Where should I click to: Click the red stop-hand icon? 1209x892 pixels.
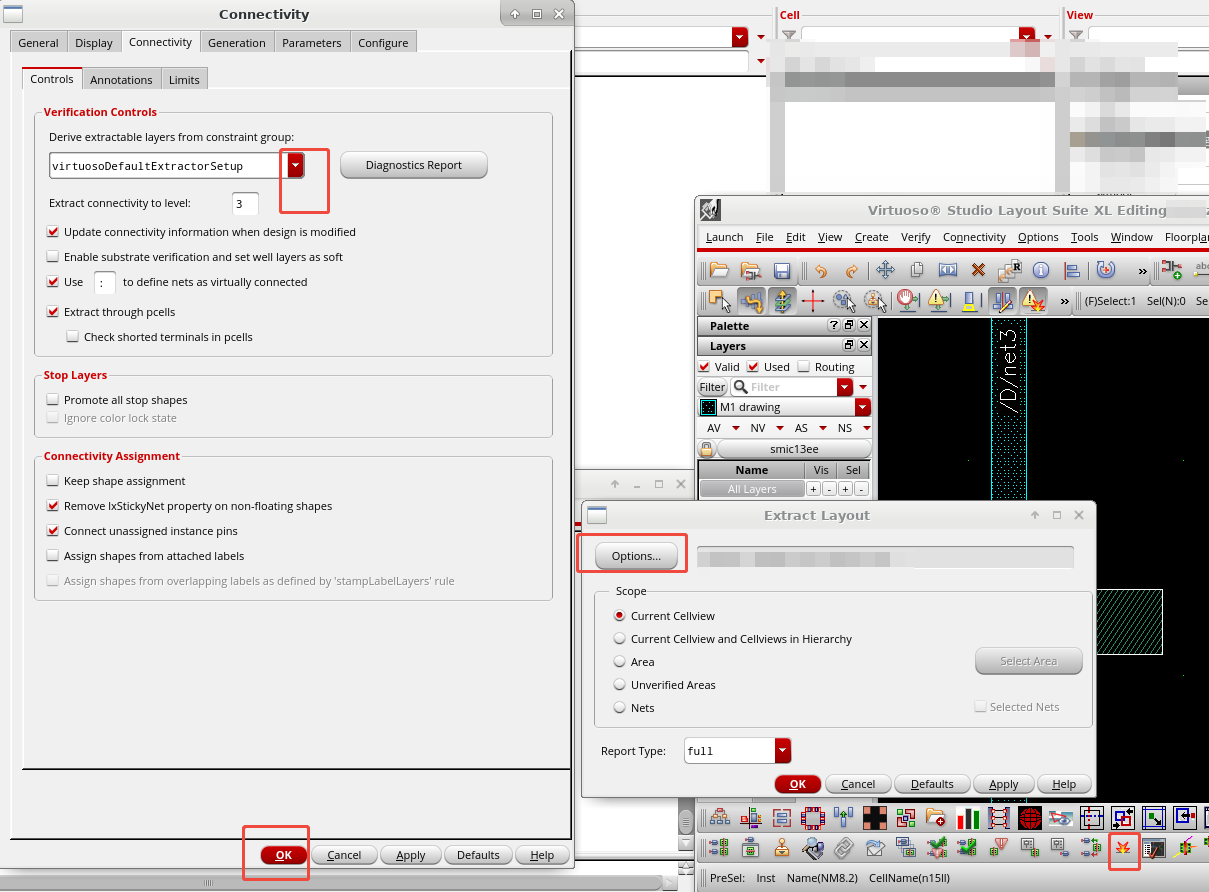pyautogui.click(x=907, y=300)
